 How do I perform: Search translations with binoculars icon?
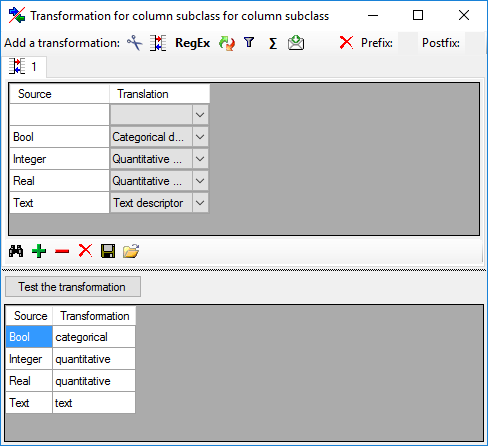pos(16,251)
